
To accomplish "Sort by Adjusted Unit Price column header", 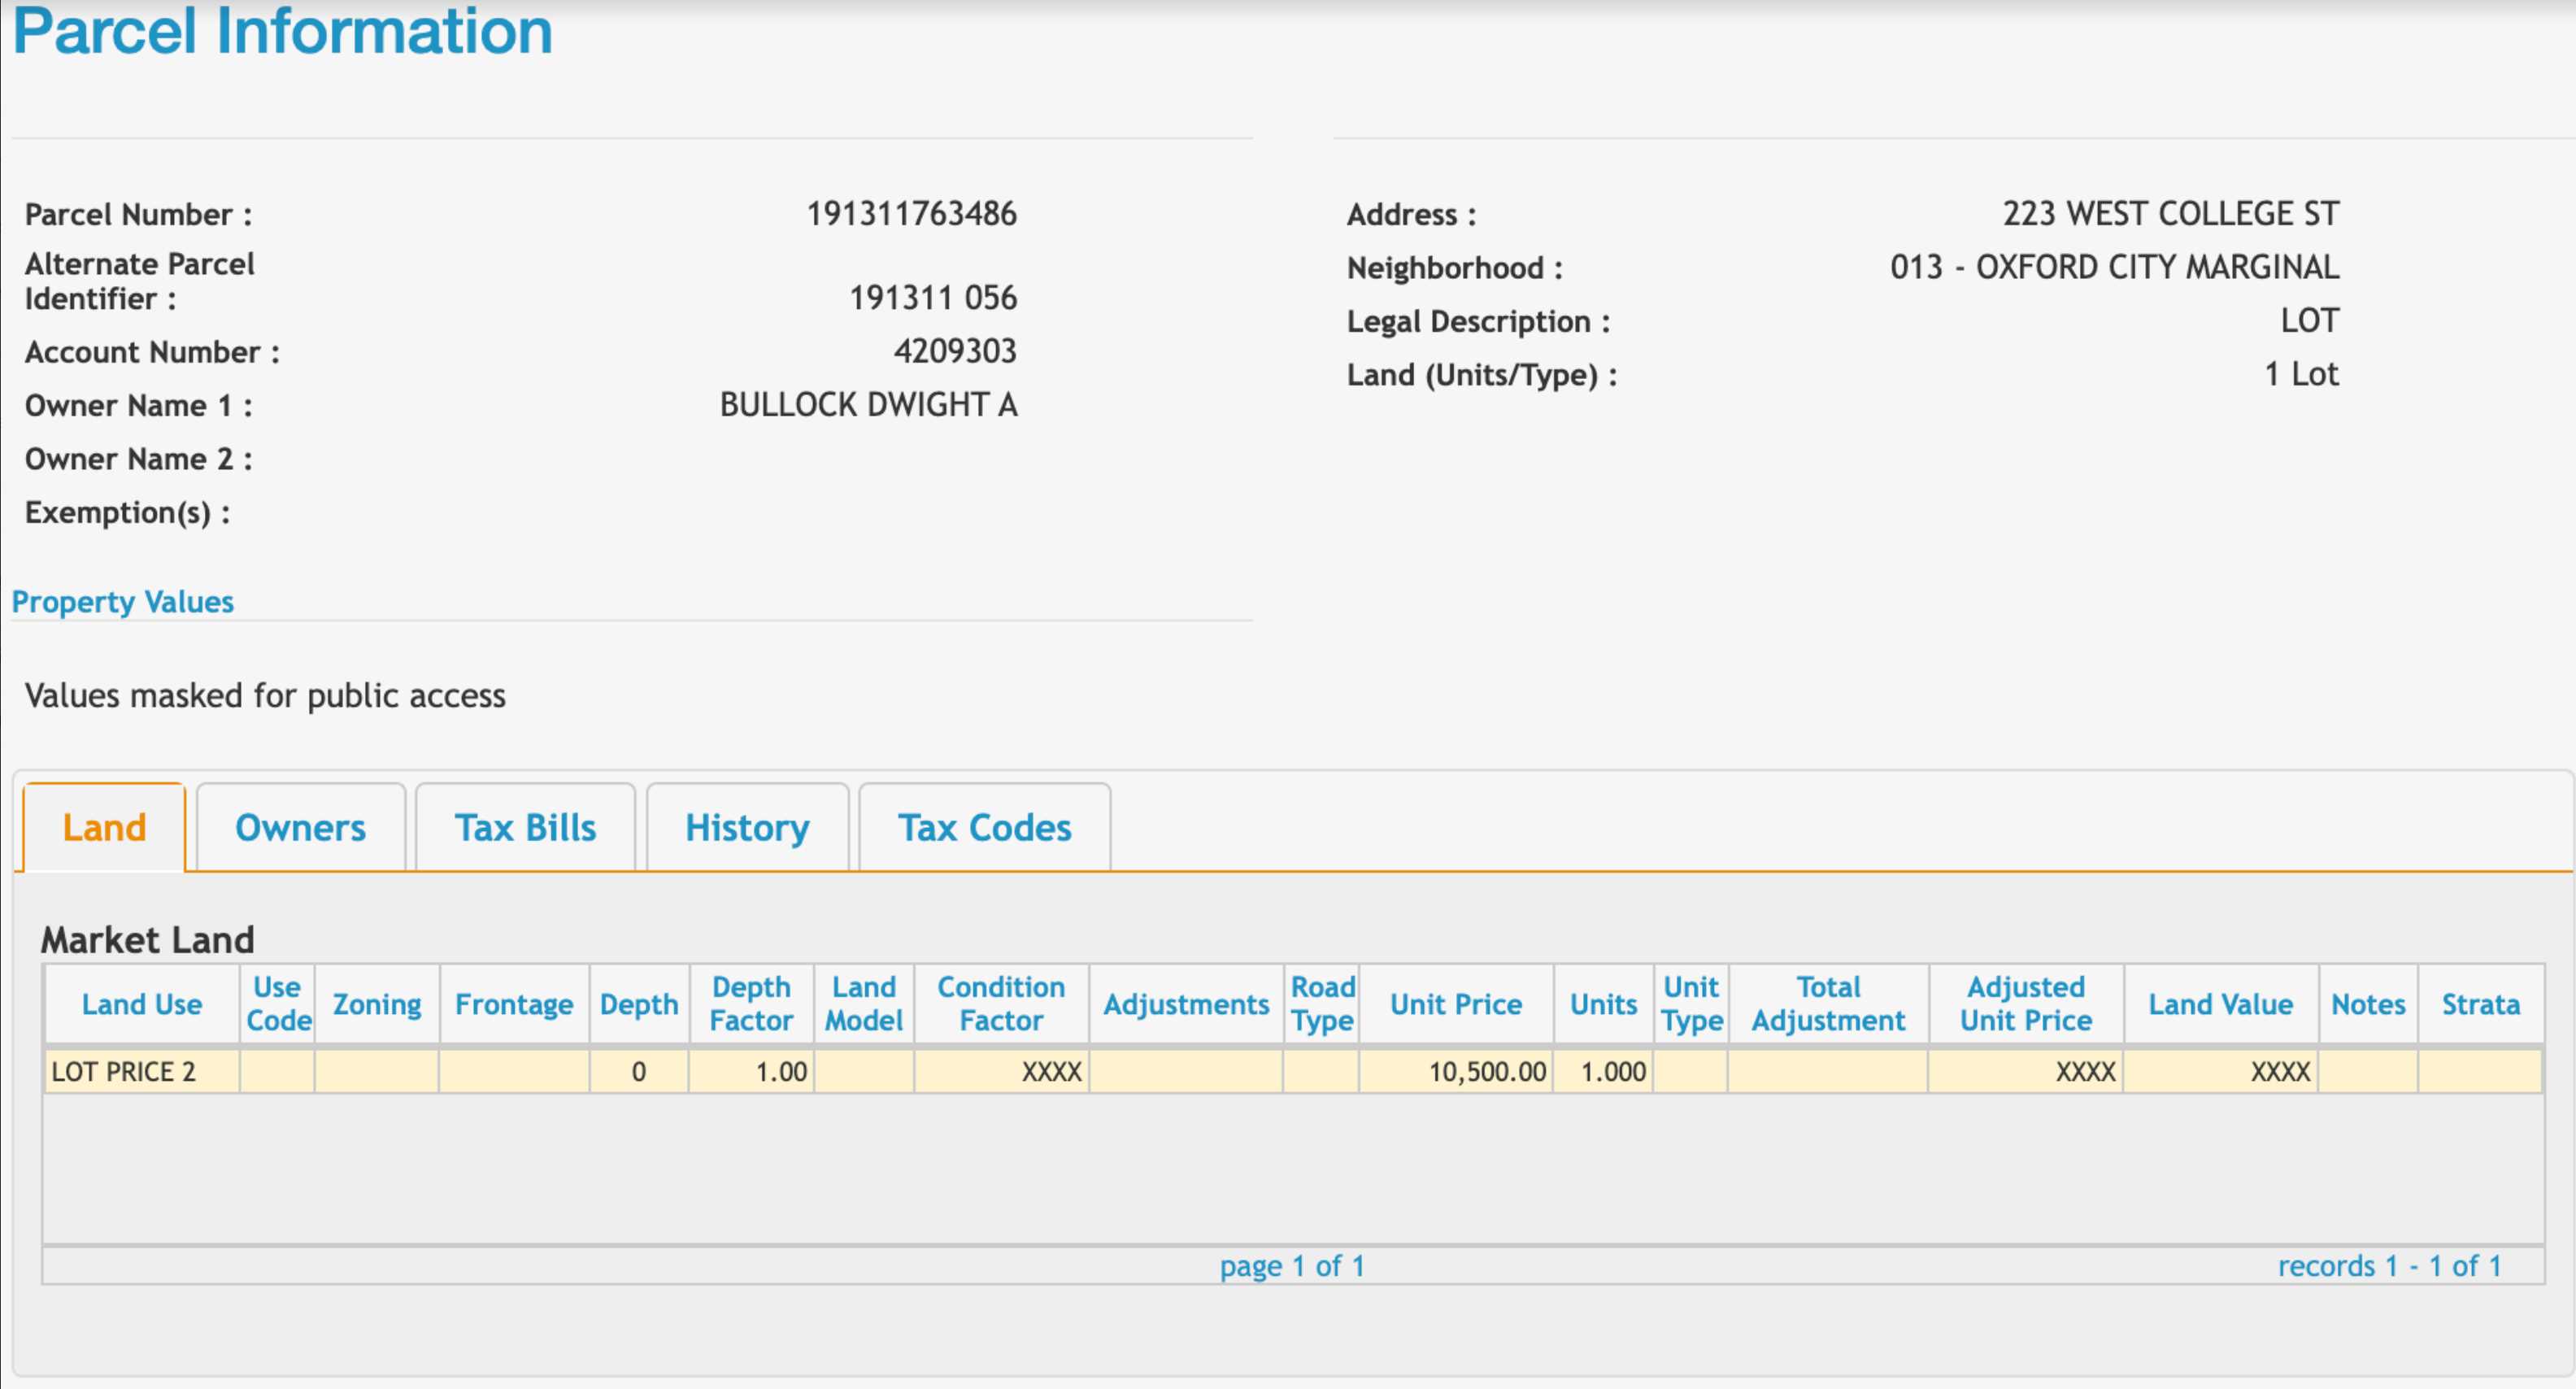I will 2026,1004.
